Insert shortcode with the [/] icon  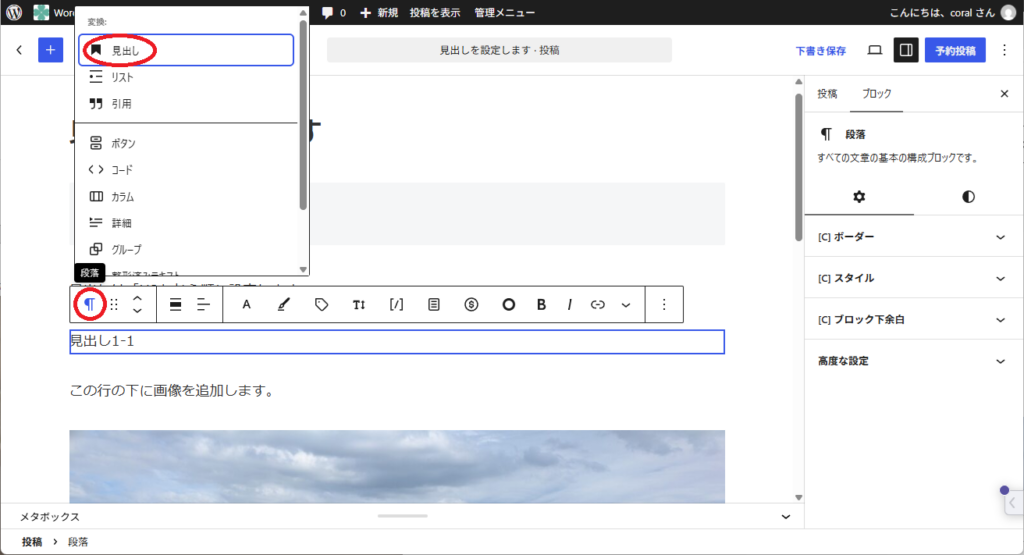[396, 304]
